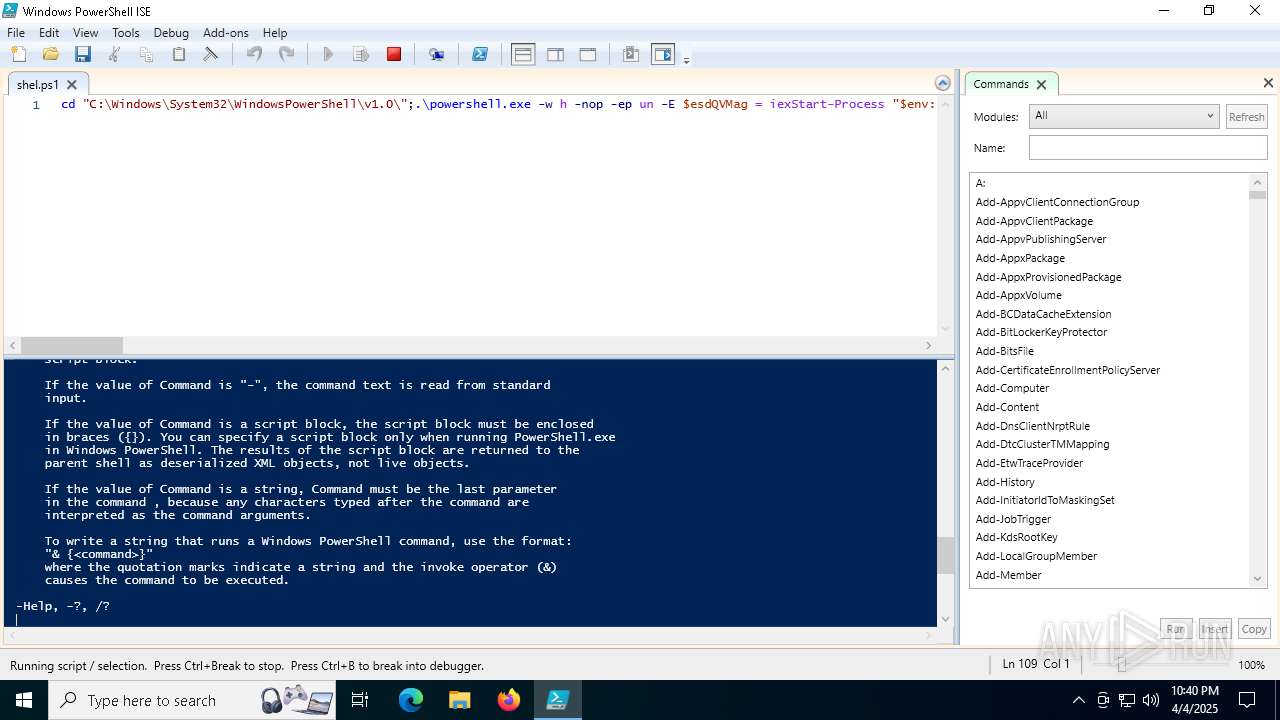Open the Modules dropdown set to All
The image size is (1280, 720).
pyautogui.click(x=1124, y=116)
